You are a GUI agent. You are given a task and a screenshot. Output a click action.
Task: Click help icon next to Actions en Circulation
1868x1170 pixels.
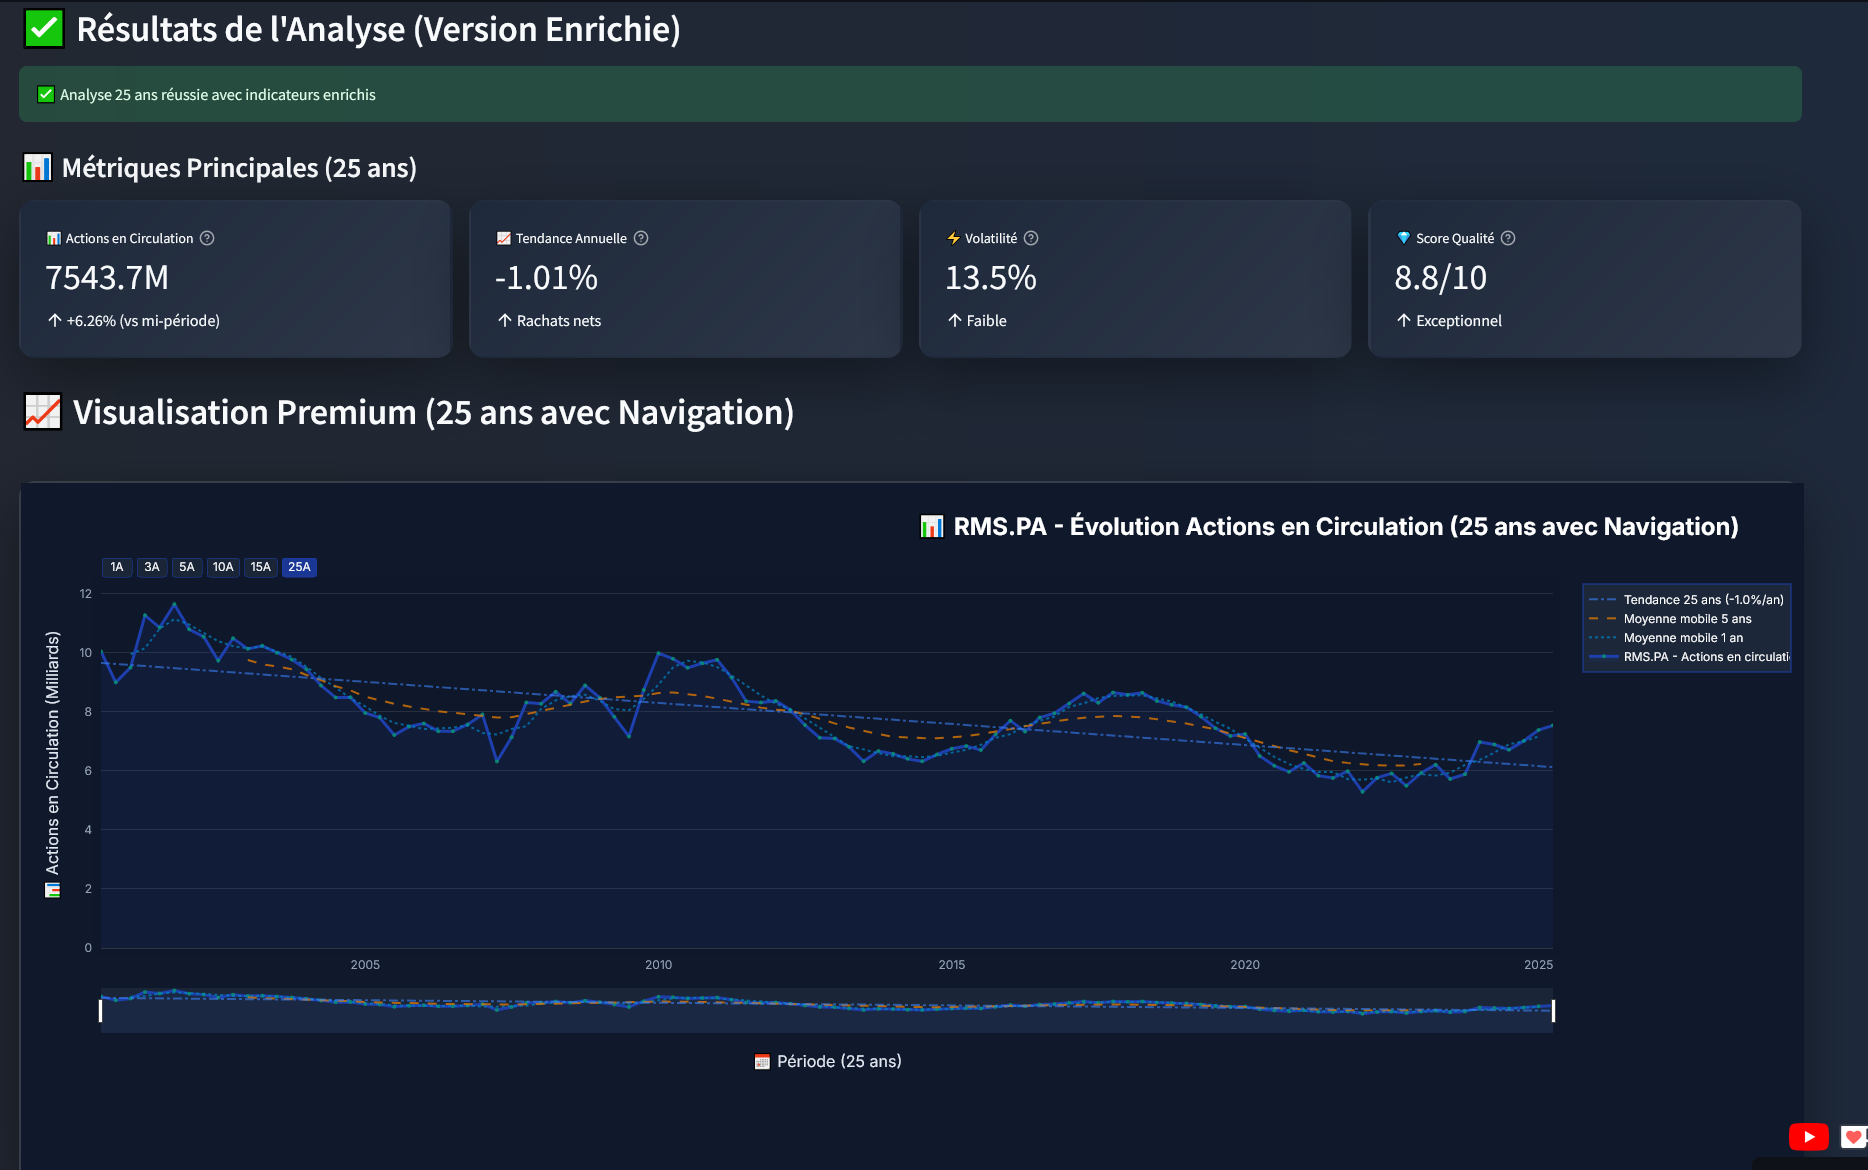click(x=207, y=238)
